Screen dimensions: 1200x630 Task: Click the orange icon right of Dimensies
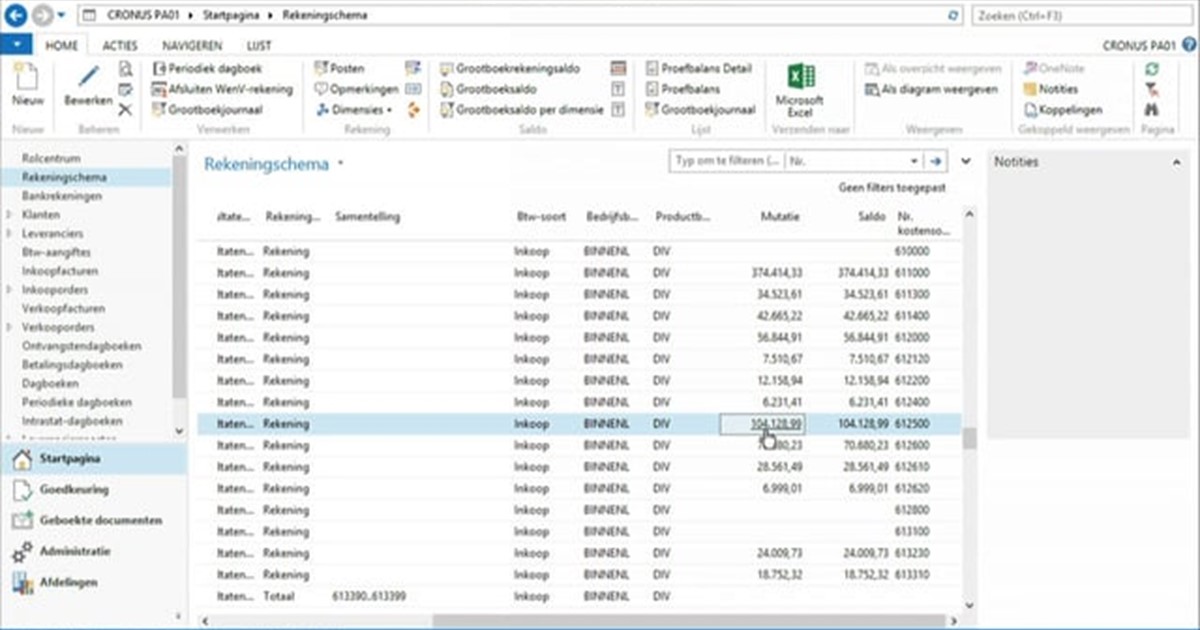coord(413,110)
